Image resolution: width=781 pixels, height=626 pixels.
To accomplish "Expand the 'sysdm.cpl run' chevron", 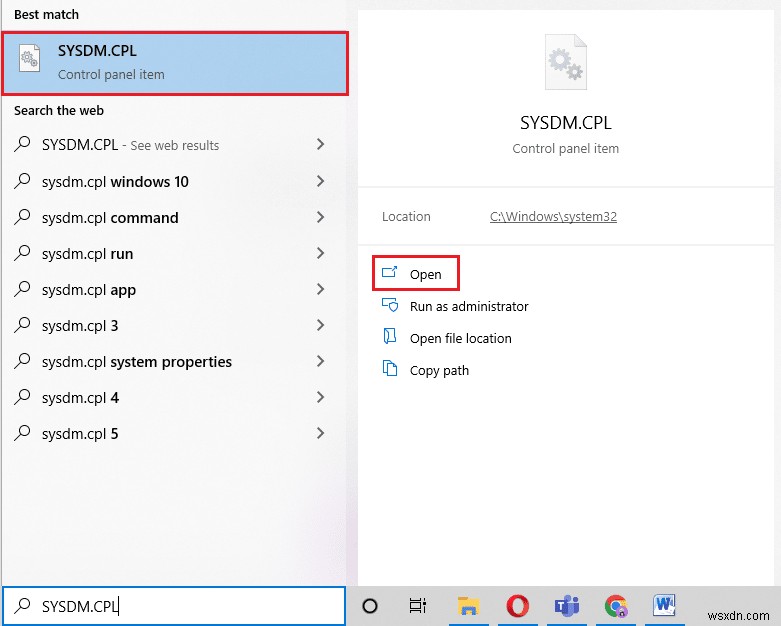I will pyautogui.click(x=320, y=253).
